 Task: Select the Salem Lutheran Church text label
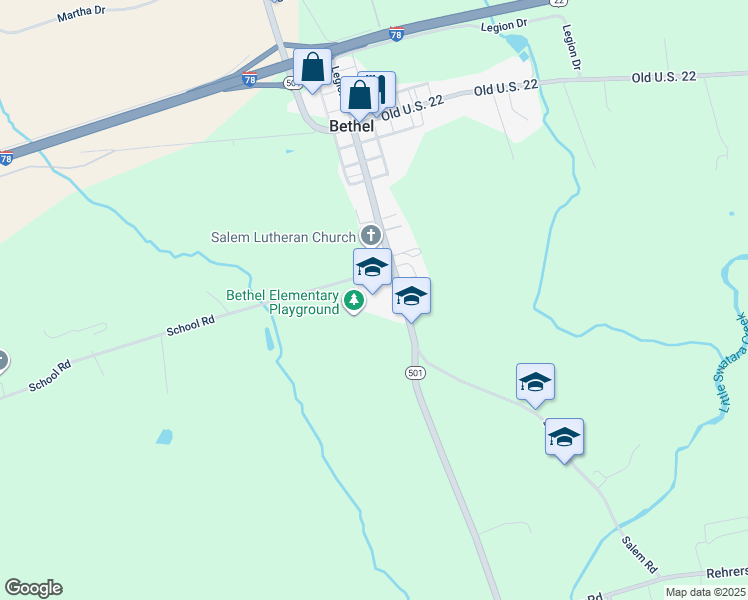[283, 237]
